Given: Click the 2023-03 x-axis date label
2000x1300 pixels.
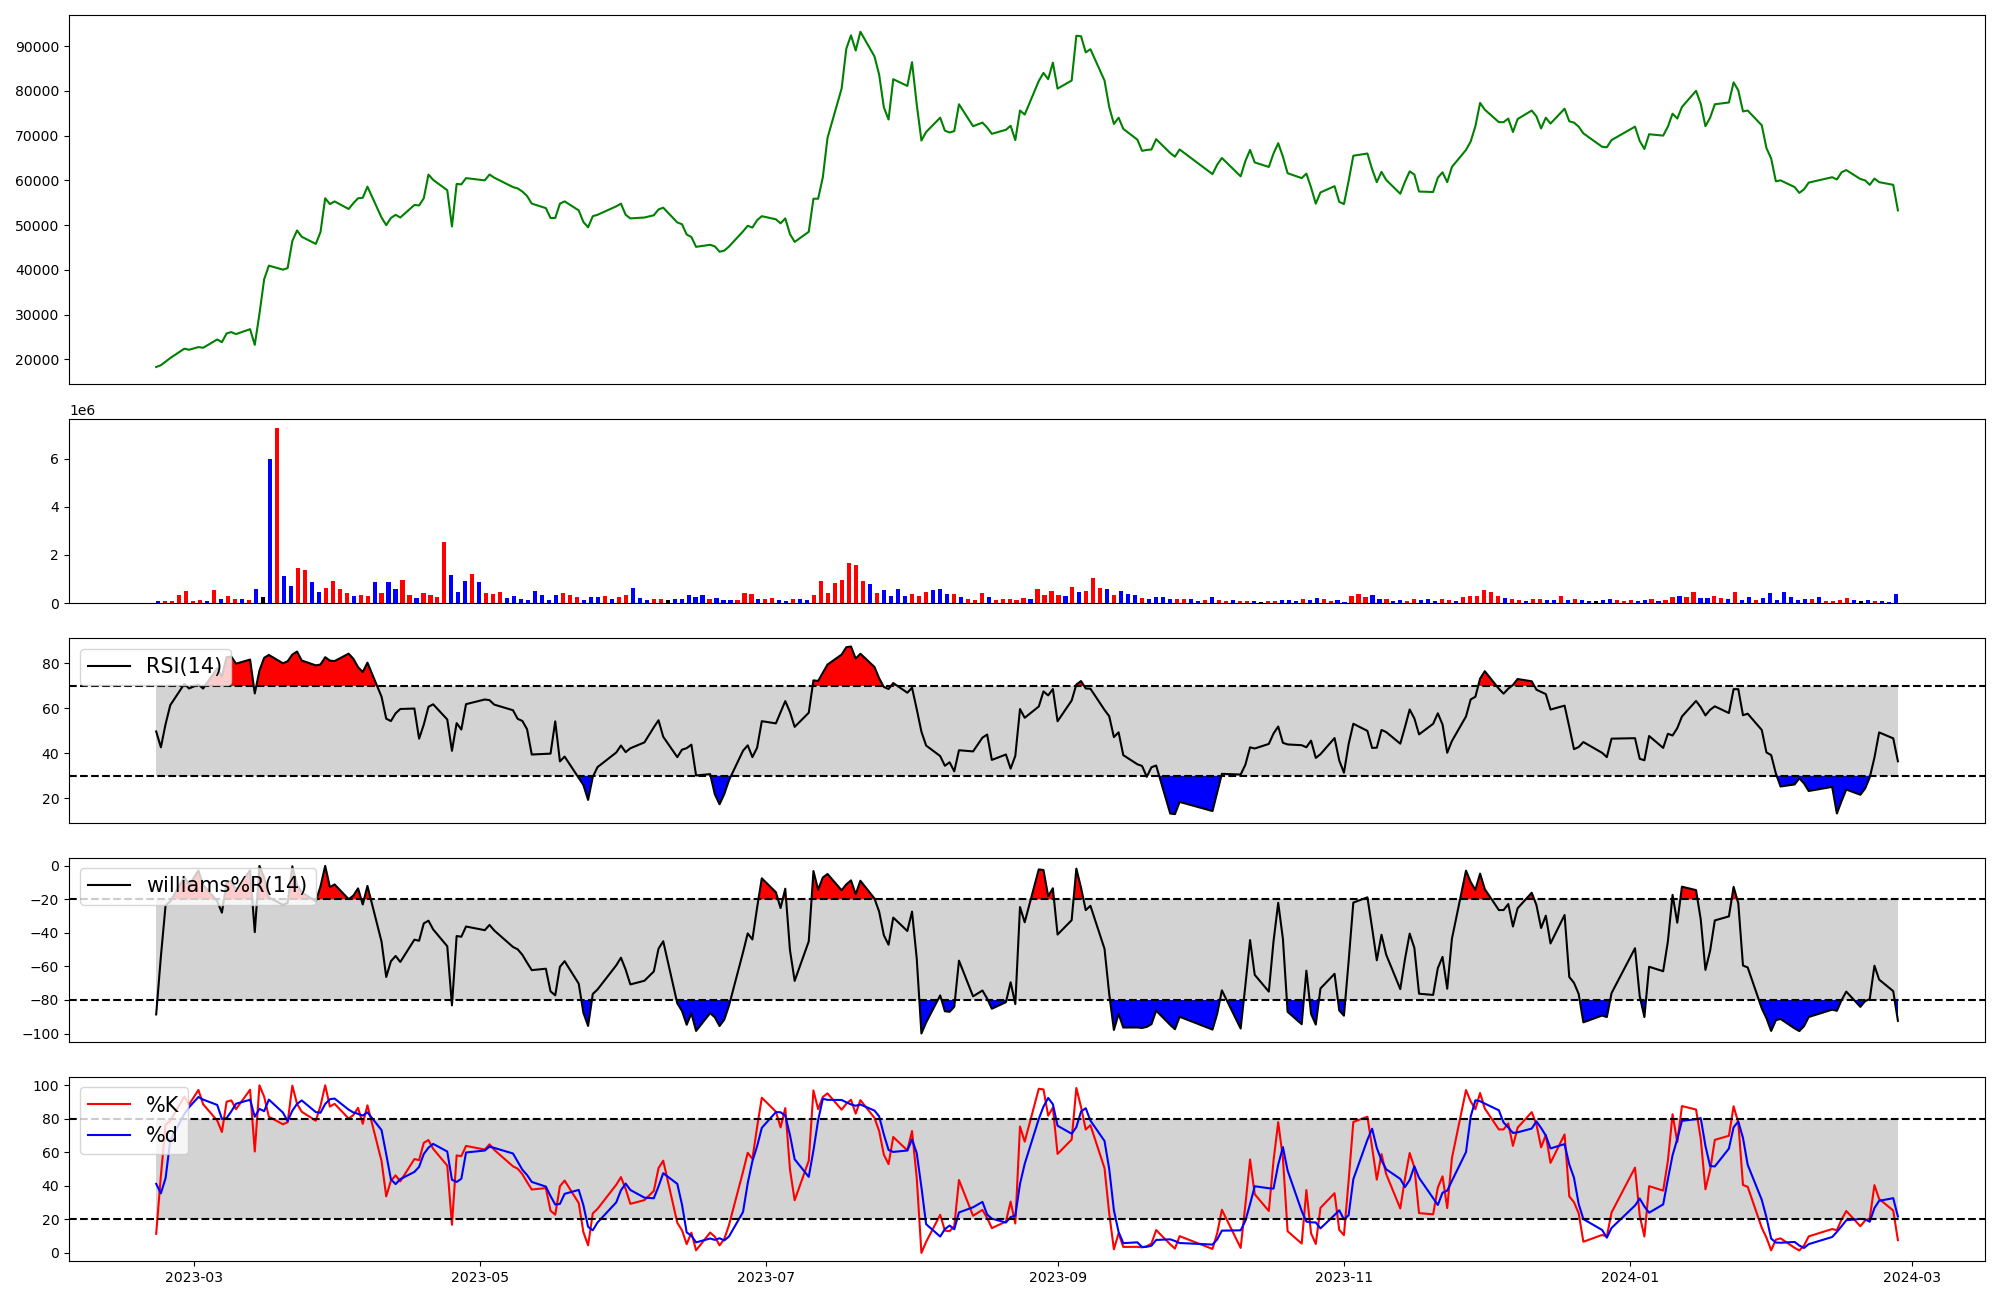Looking at the screenshot, I should click(194, 1277).
